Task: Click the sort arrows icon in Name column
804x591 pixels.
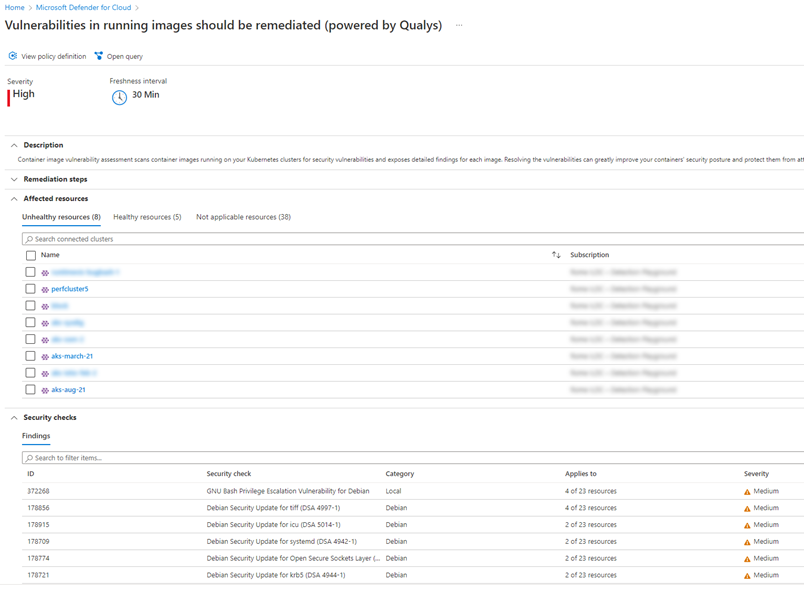Action: click(x=556, y=255)
